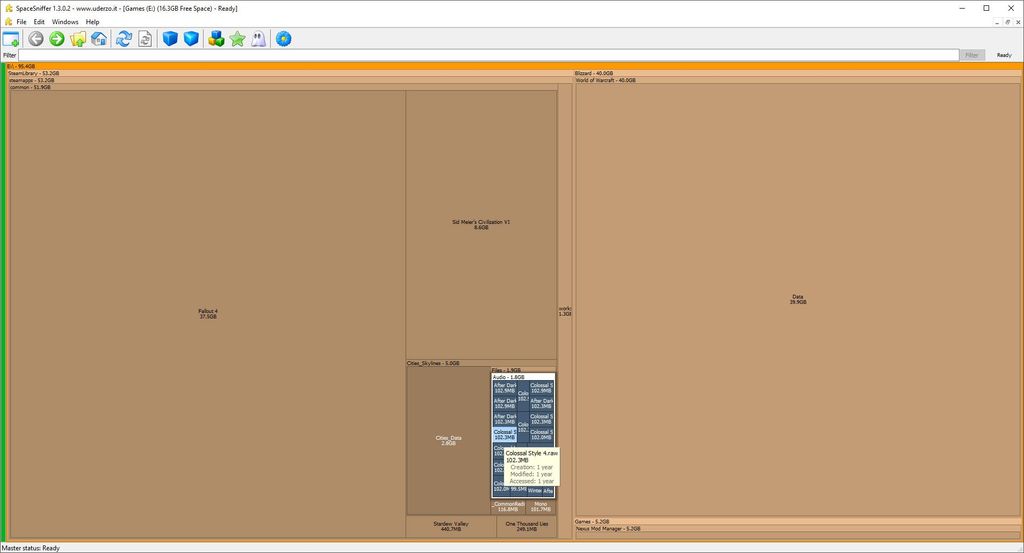Go up one folder level
Screen dimensions: 1024x553
click(78, 39)
